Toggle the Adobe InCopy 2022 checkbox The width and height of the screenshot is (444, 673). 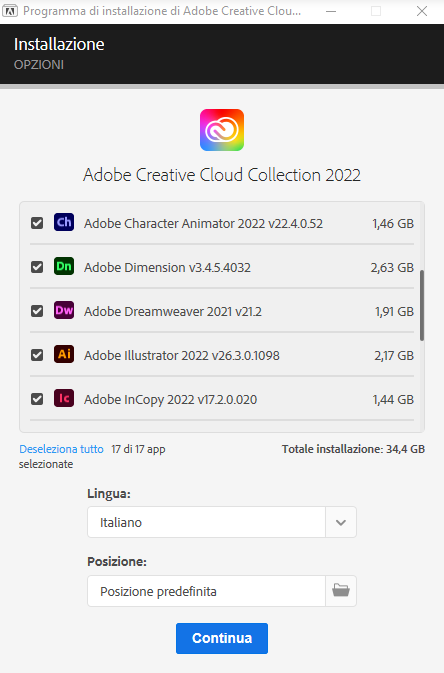pos(37,399)
